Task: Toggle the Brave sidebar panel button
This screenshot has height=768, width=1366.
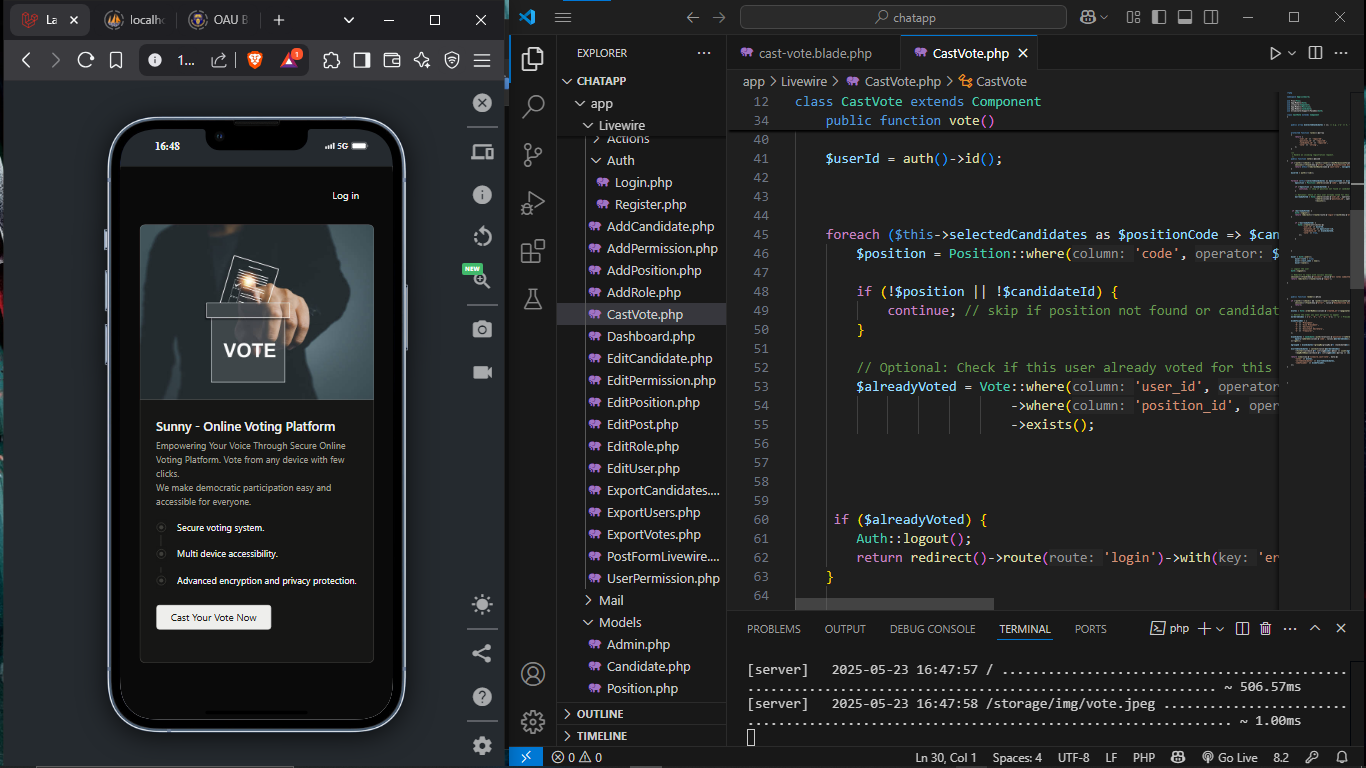Action: (x=361, y=60)
